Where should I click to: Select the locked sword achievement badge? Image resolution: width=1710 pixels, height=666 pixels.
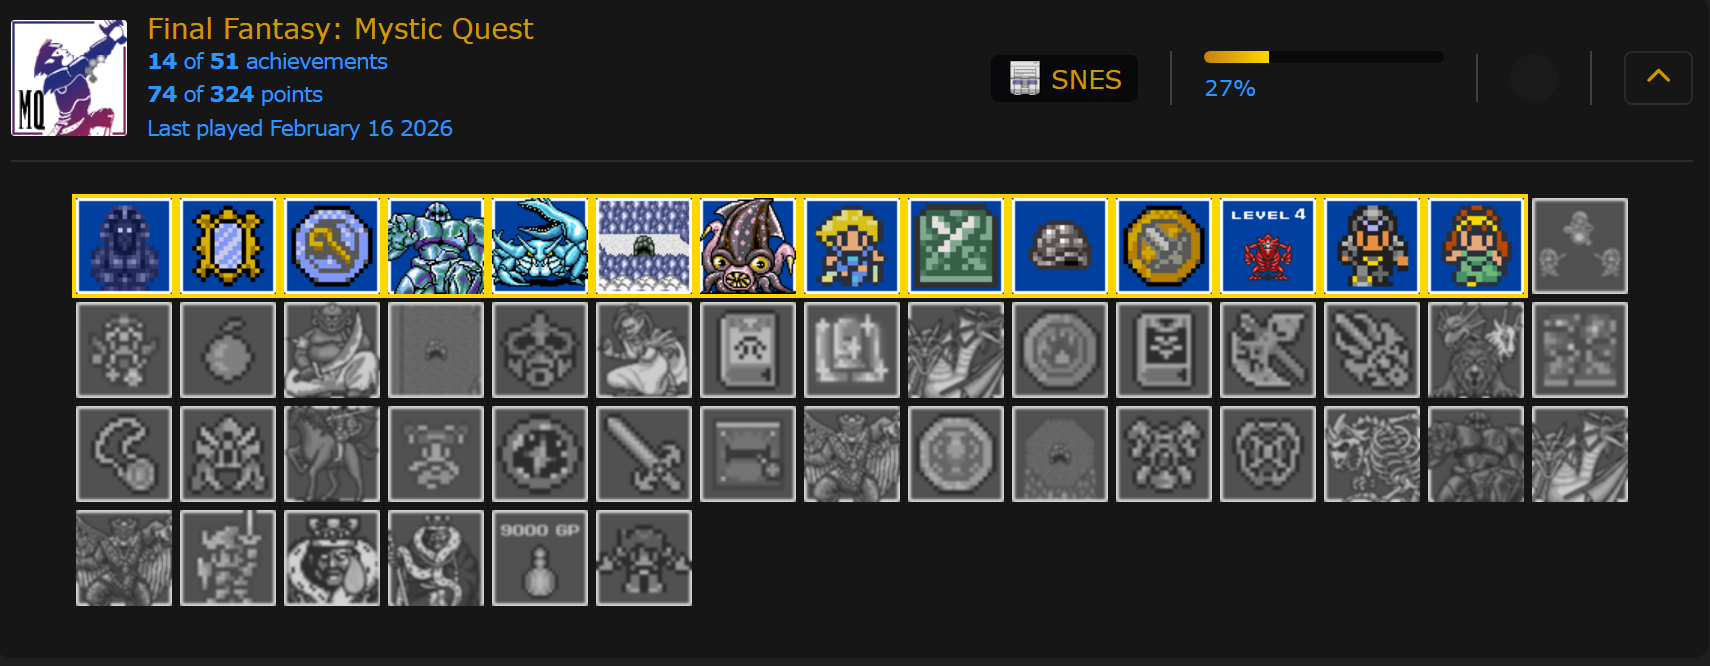click(x=644, y=454)
